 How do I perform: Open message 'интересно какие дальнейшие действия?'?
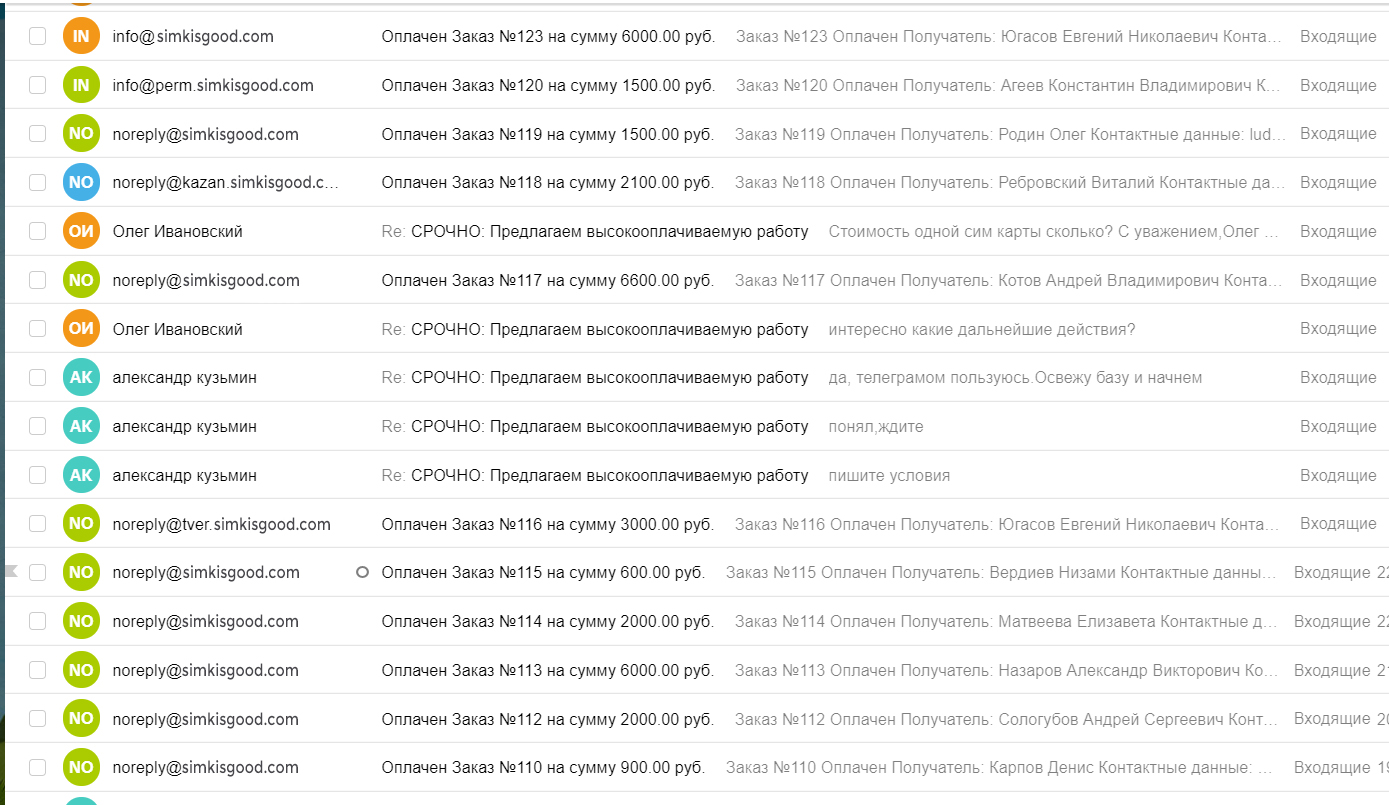click(x=981, y=330)
